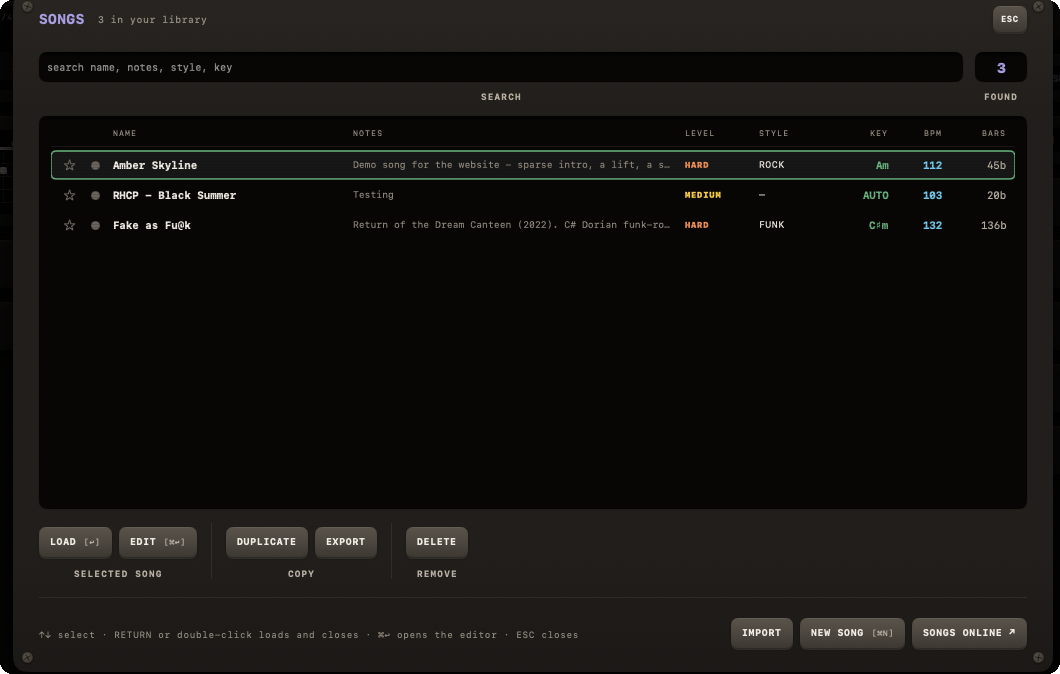
Task: Toggle star on Fake as Fu@k
Action: (x=69, y=225)
